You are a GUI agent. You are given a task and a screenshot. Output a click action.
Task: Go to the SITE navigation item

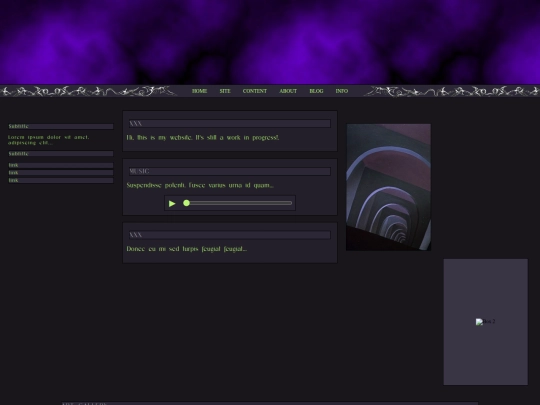pos(225,91)
